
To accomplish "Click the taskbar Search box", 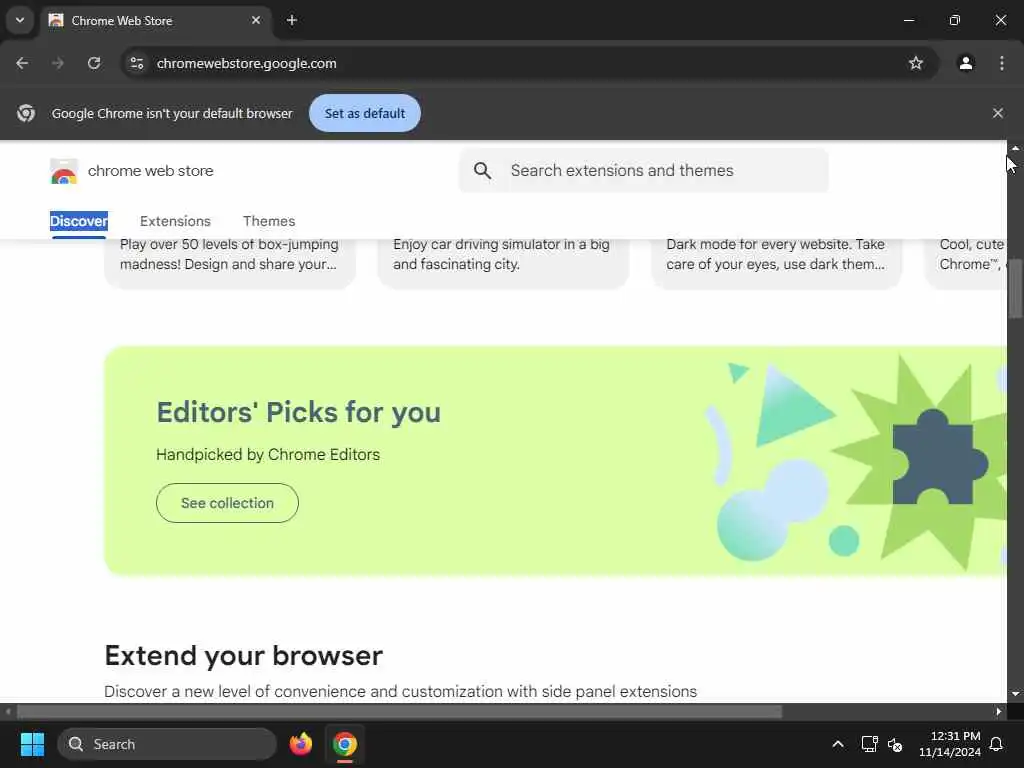I will pos(167,744).
